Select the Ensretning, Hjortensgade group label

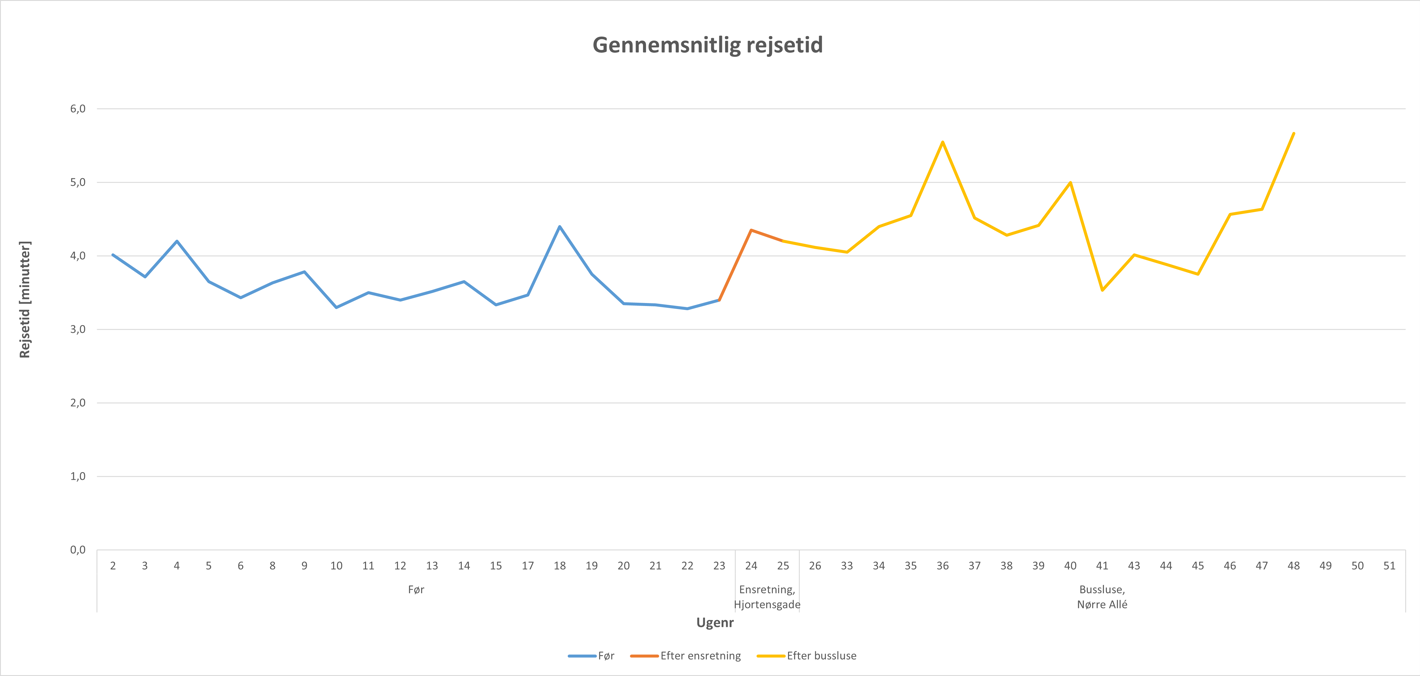coord(767,597)
